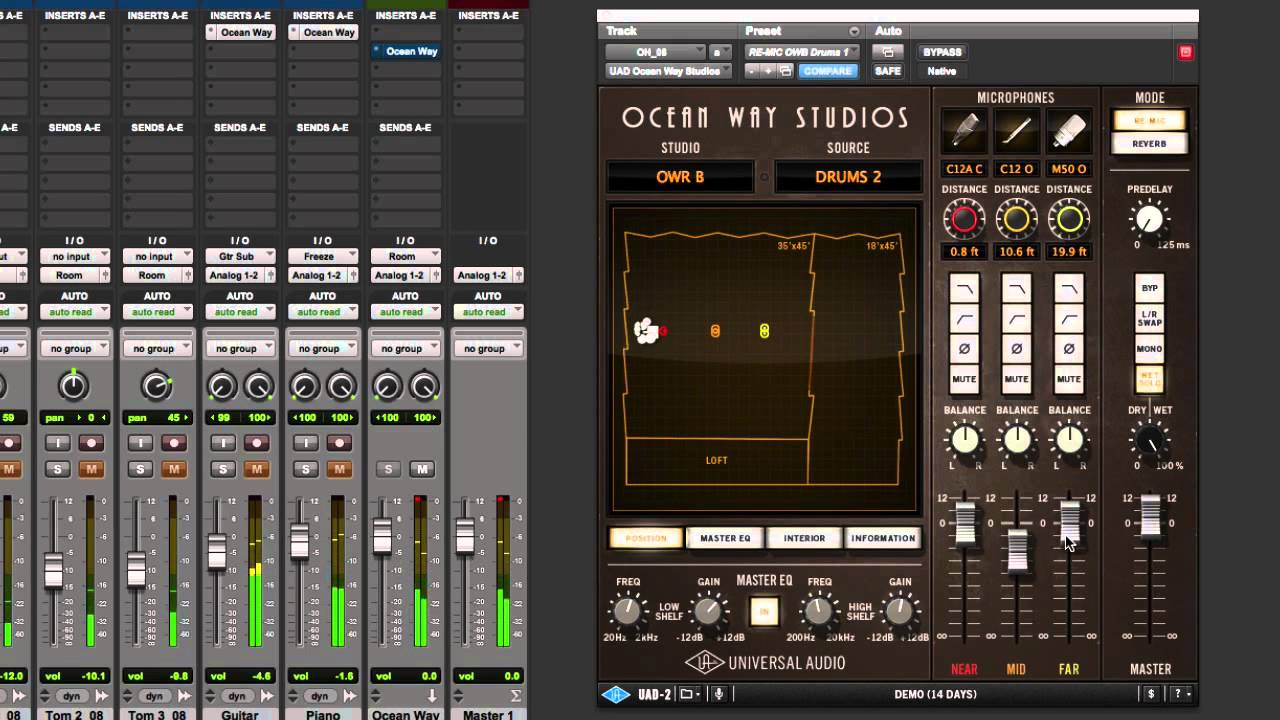Click the Mid microphone level fader

click(1017, 550)
